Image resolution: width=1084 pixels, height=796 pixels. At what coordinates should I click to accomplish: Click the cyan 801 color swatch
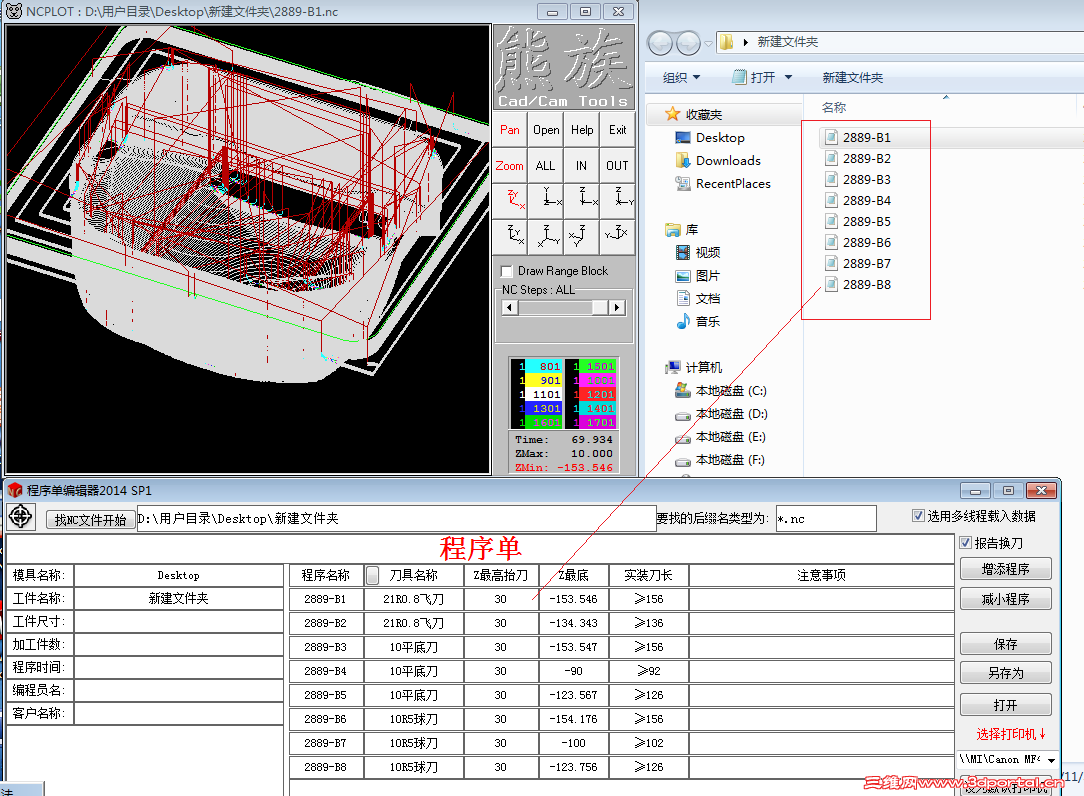click(x=543, y=367)
